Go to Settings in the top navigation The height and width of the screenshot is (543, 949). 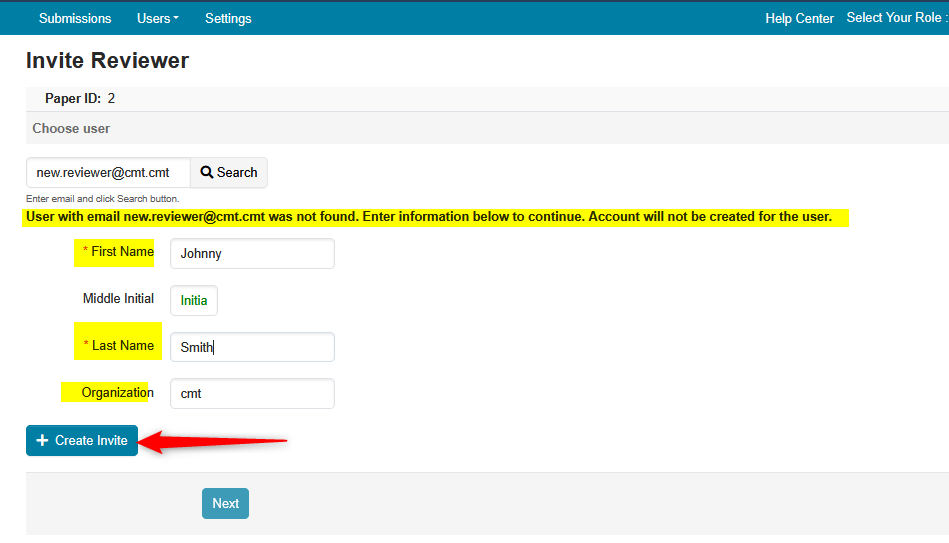(x=228, y=18)
